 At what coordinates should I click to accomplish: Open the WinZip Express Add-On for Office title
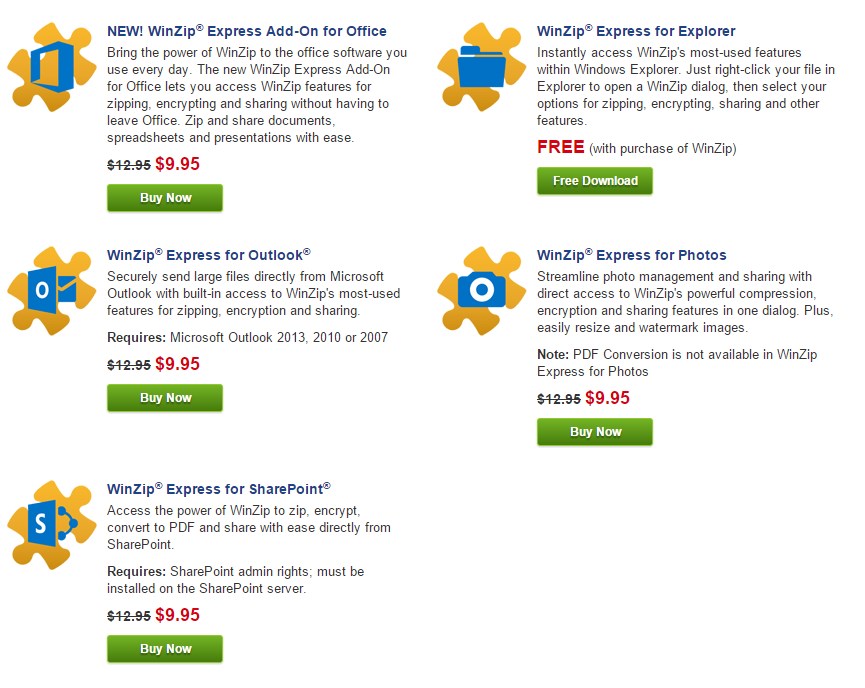(247, 31)
